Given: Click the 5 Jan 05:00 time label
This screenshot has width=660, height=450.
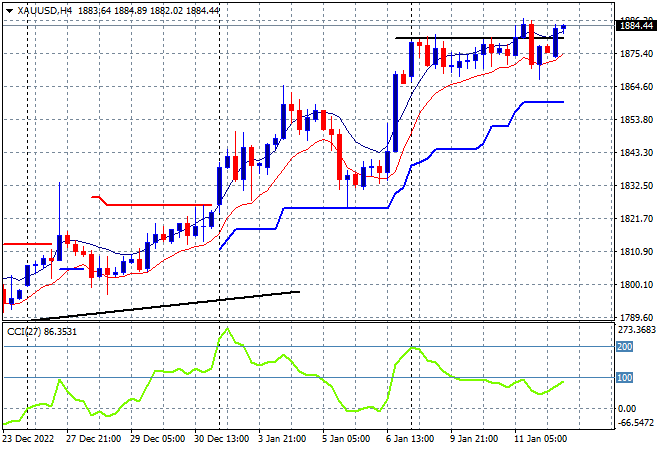Looking at the screenshot, I should point(346,439).
